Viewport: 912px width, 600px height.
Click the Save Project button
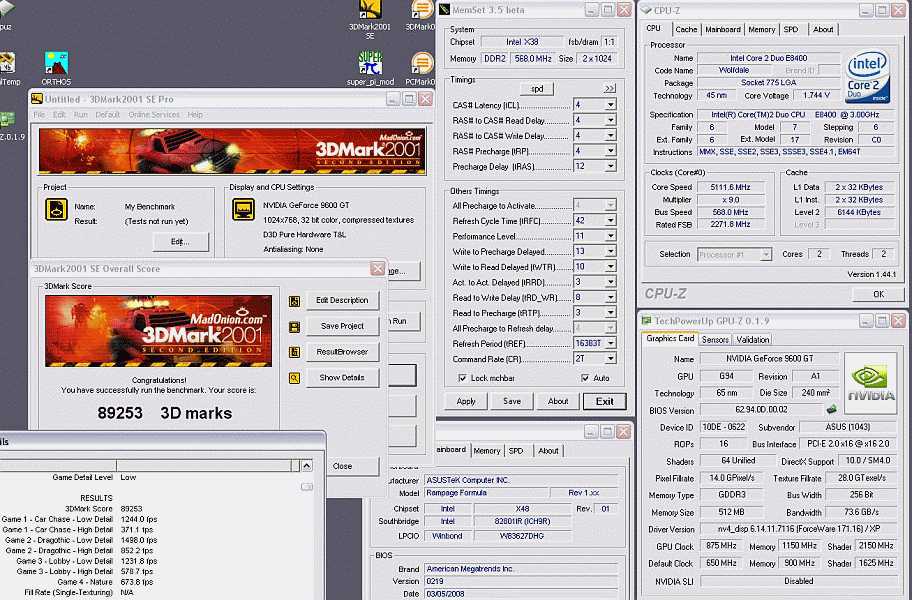click(342, 326)
